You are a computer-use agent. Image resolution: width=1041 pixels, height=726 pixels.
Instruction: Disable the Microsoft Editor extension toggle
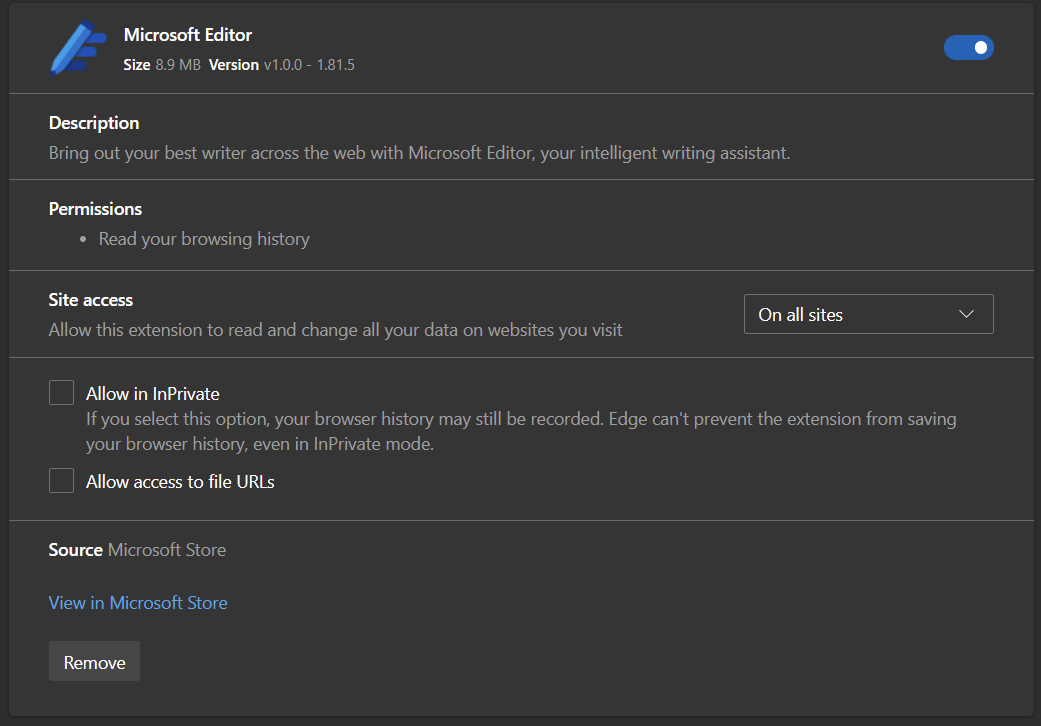click(969, 48)
